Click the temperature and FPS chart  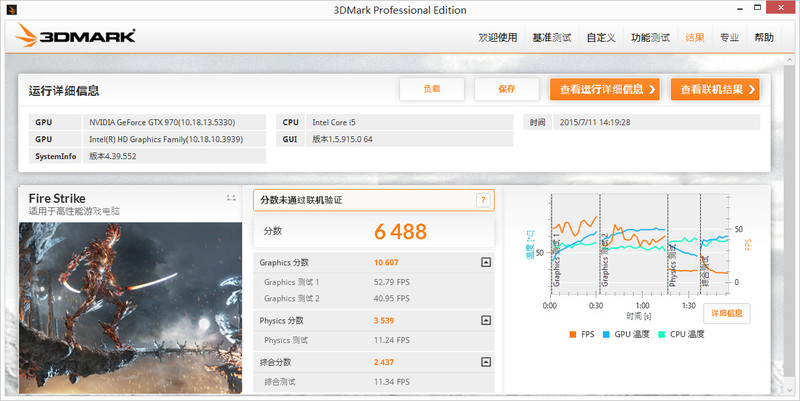click(x=639, y=245)
